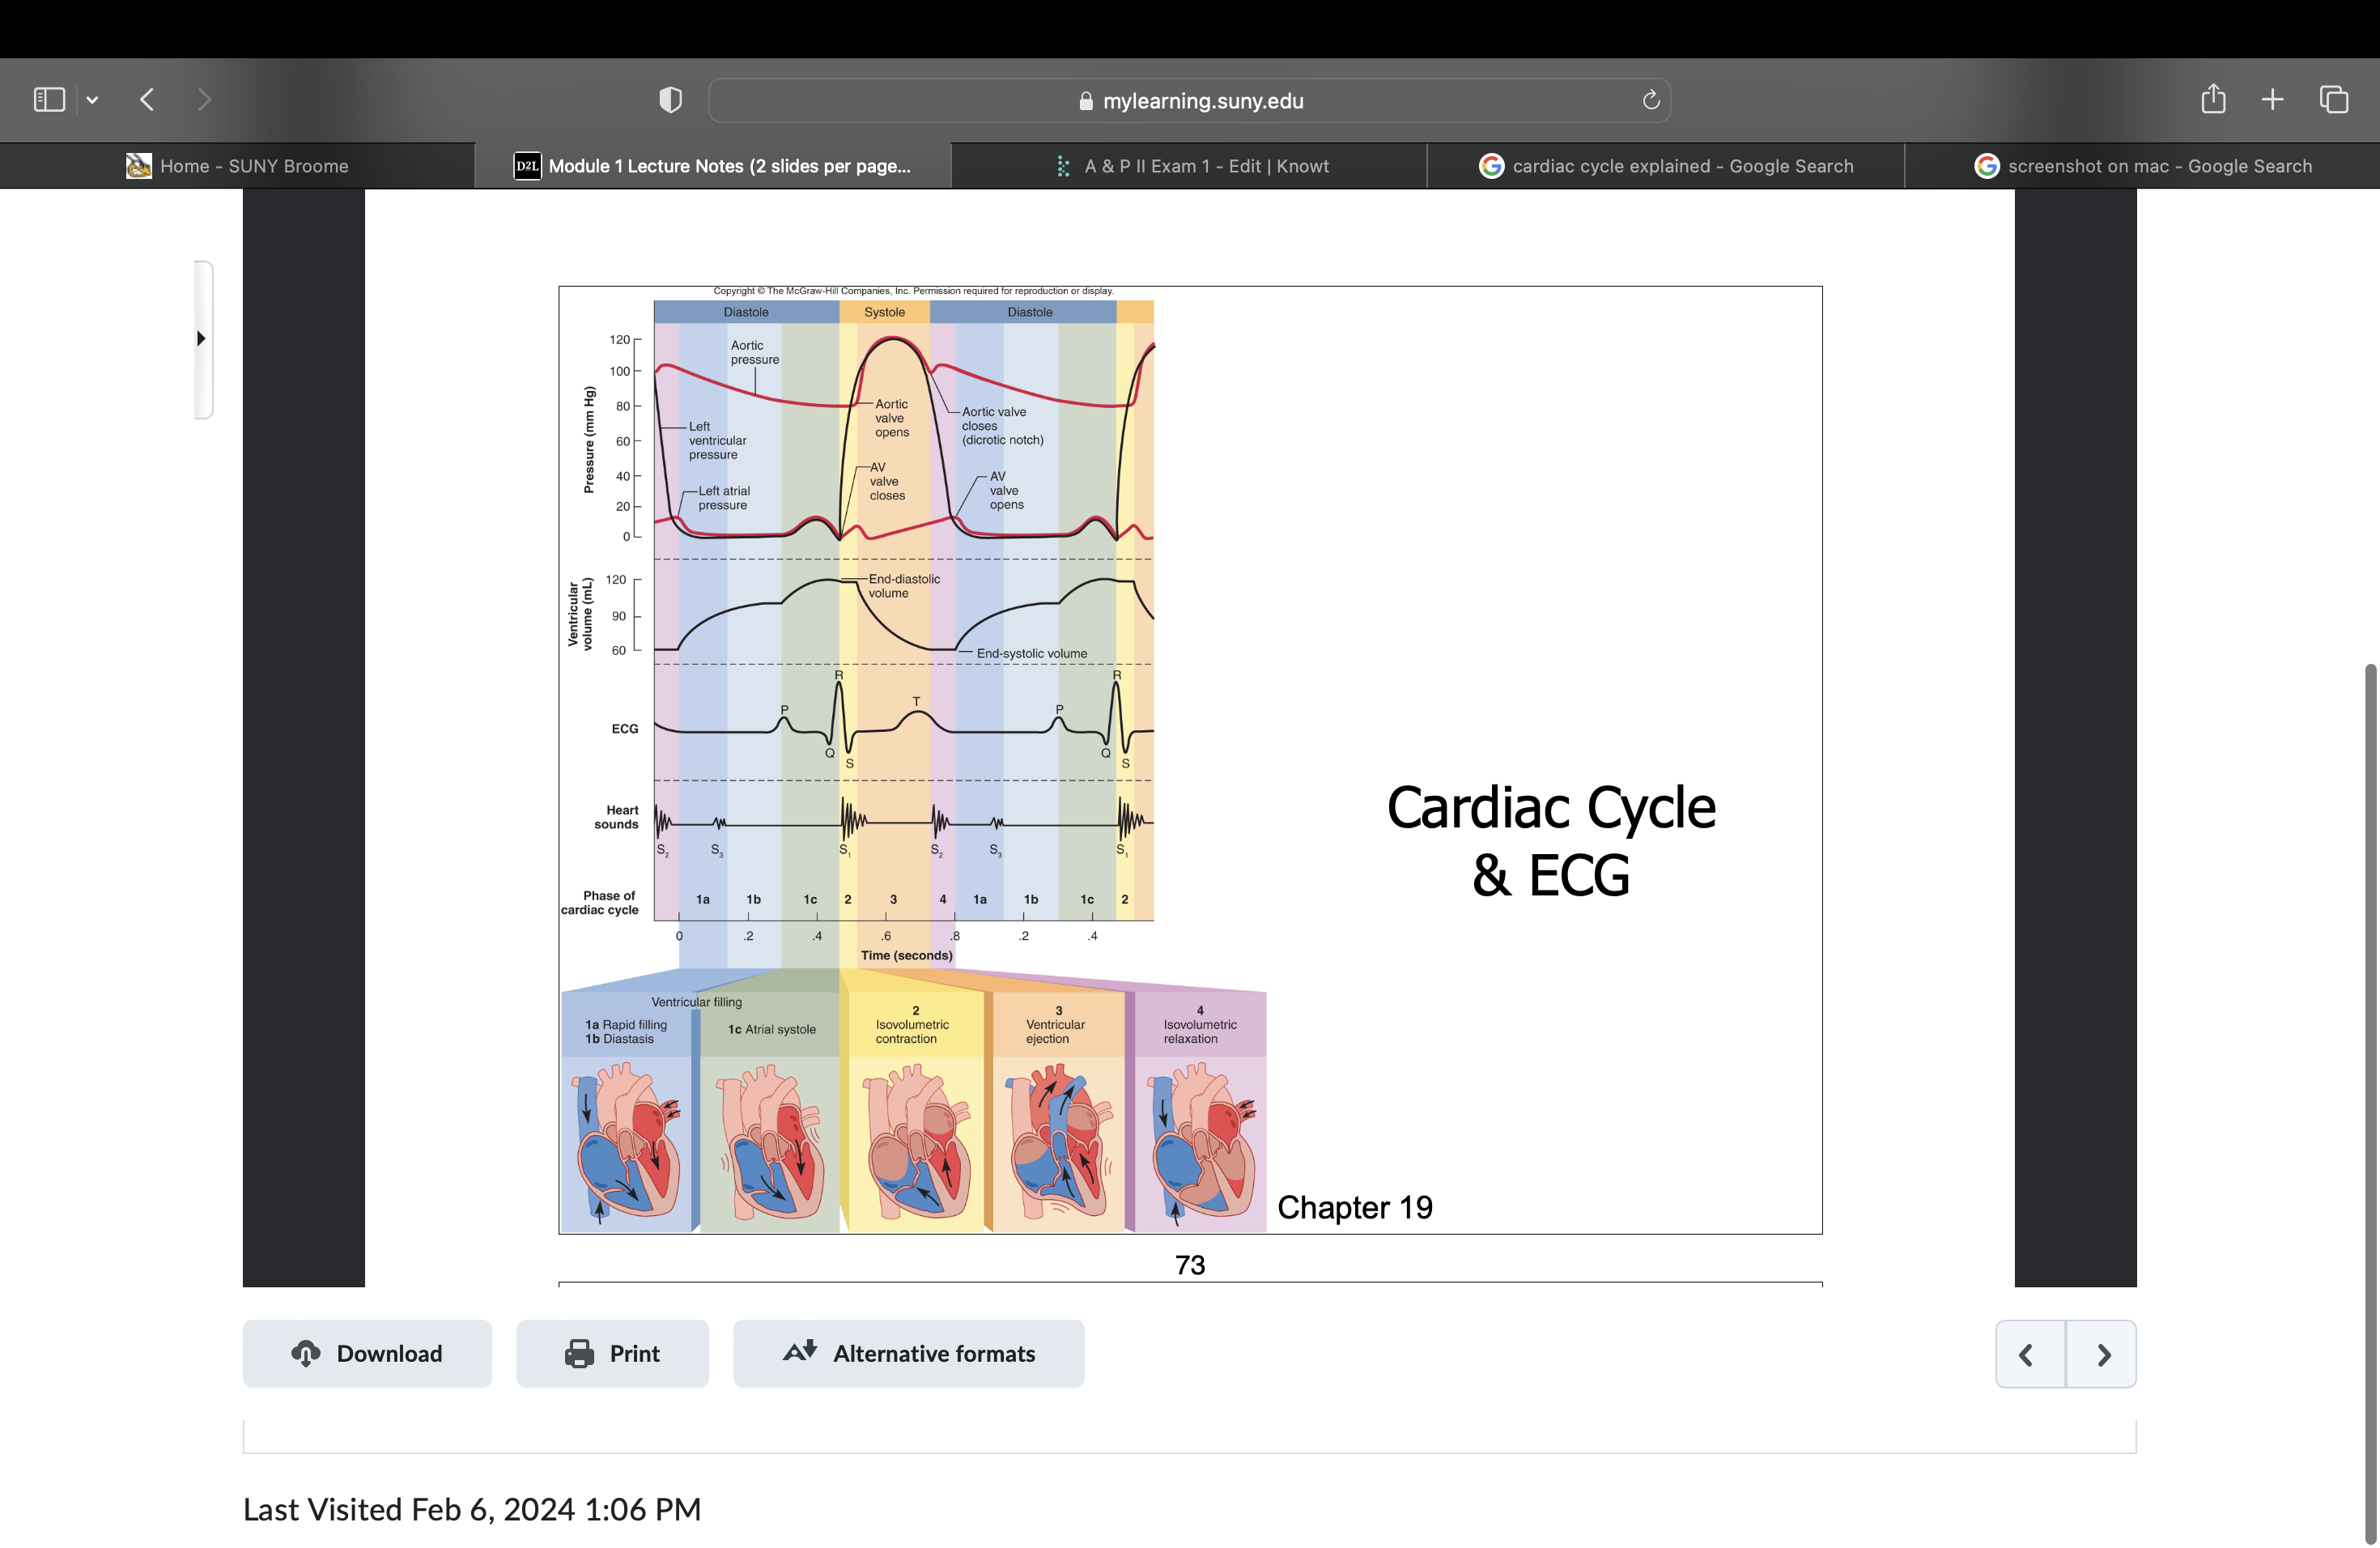The width and height of the screenshot is (2380, 1548).
Task: Click the mylearning.suny.edu address bar
Action: [1189, 100]
